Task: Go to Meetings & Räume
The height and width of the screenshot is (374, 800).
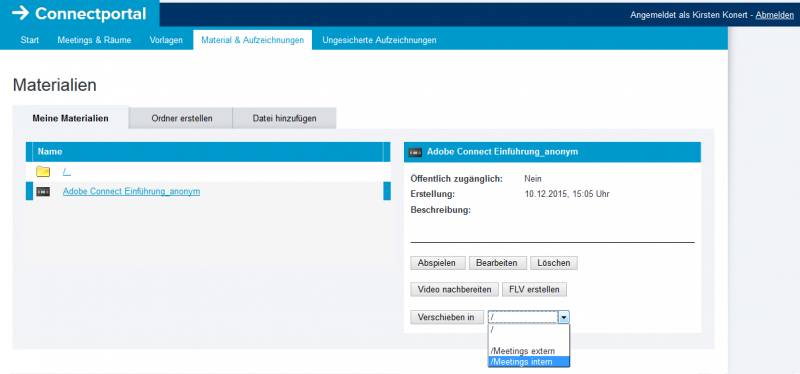Action: pos(94,40)
